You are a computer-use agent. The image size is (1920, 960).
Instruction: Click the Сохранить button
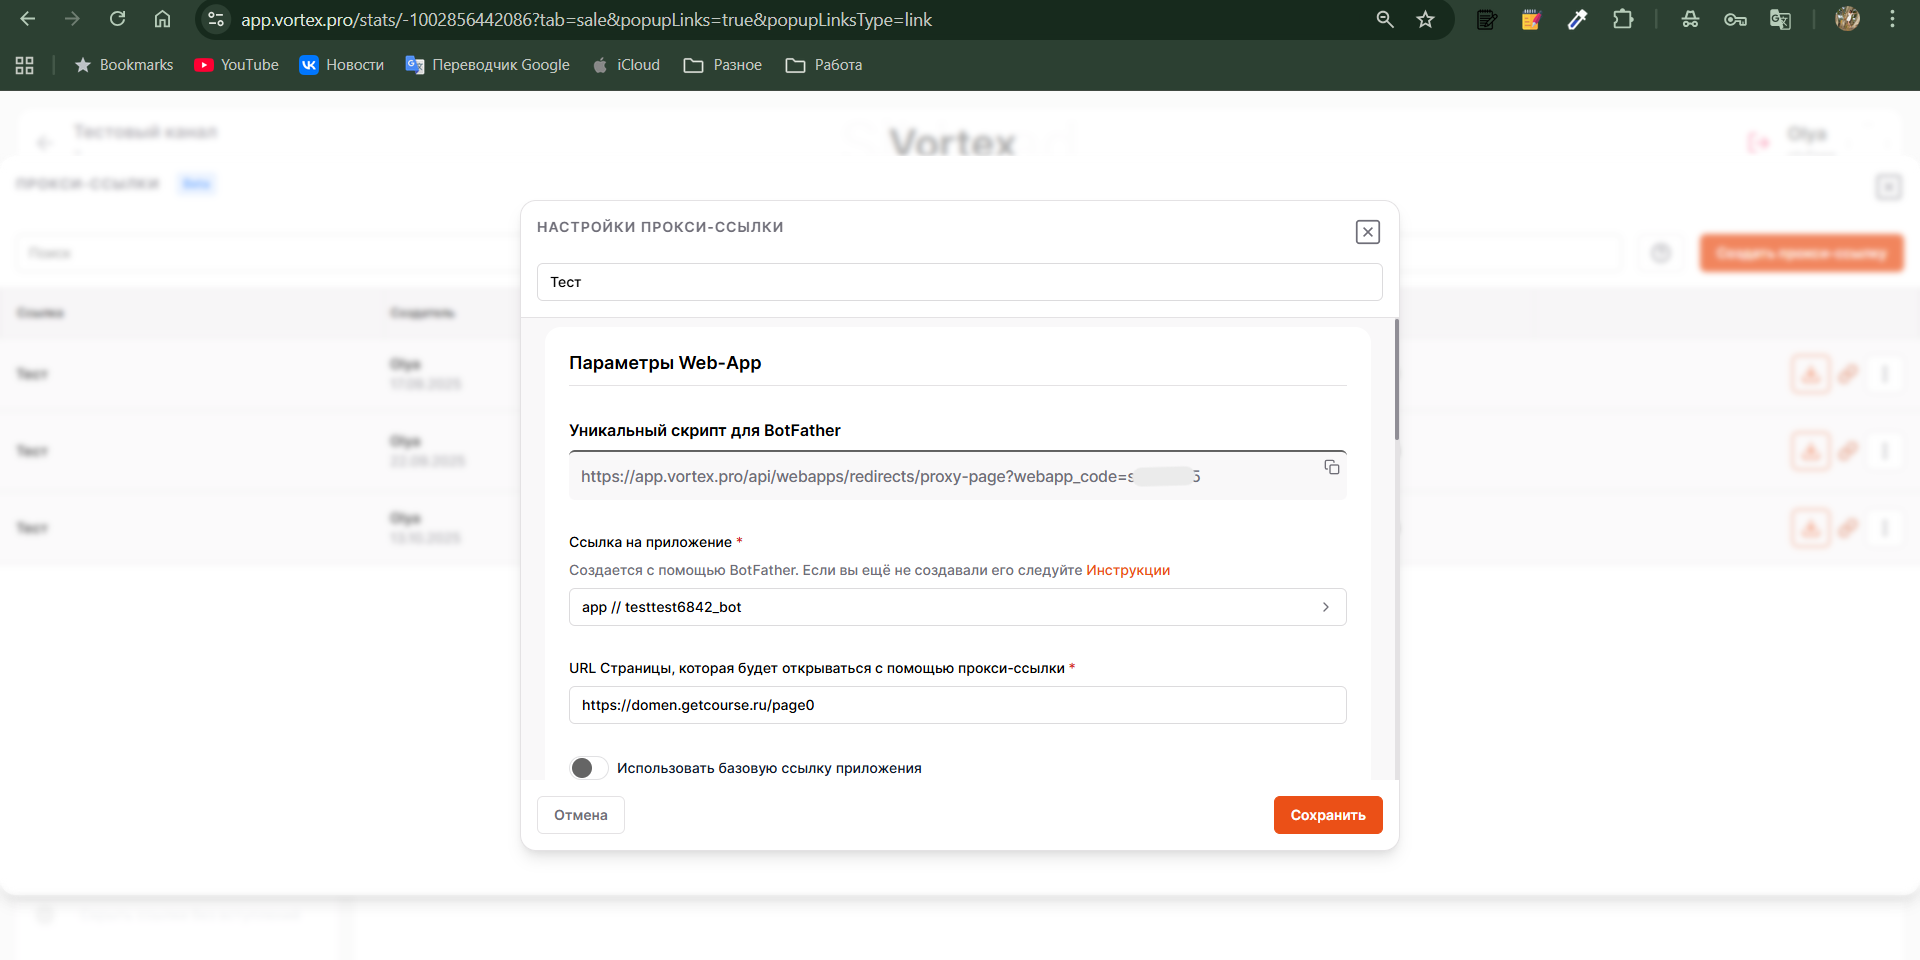1327,815
